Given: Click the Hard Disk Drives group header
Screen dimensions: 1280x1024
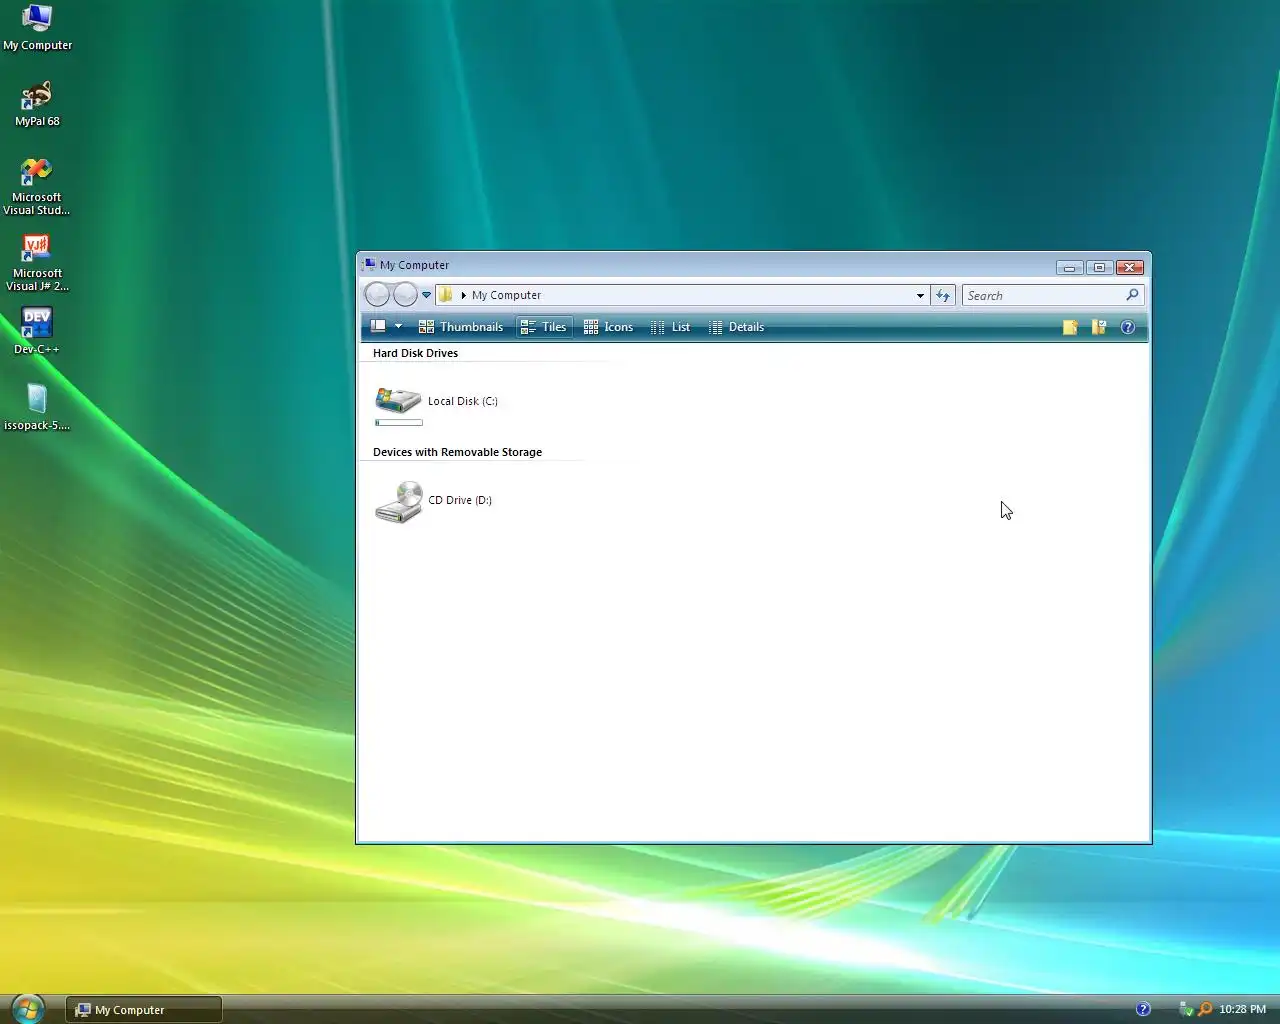Looking at the screenshot, I should click(x=415, y=353).
